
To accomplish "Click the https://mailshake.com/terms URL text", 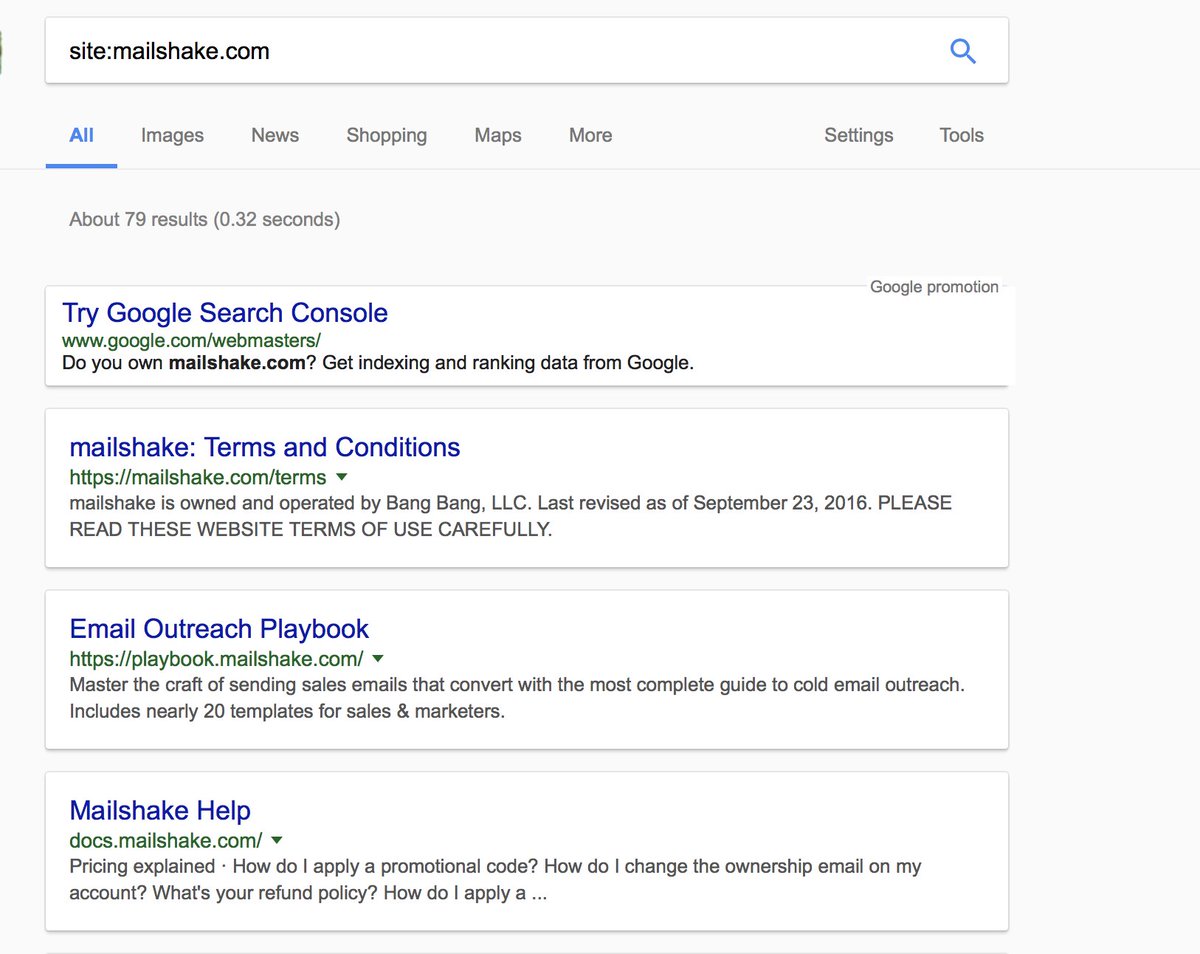I will pyautogui.click(x=198, y=477).
